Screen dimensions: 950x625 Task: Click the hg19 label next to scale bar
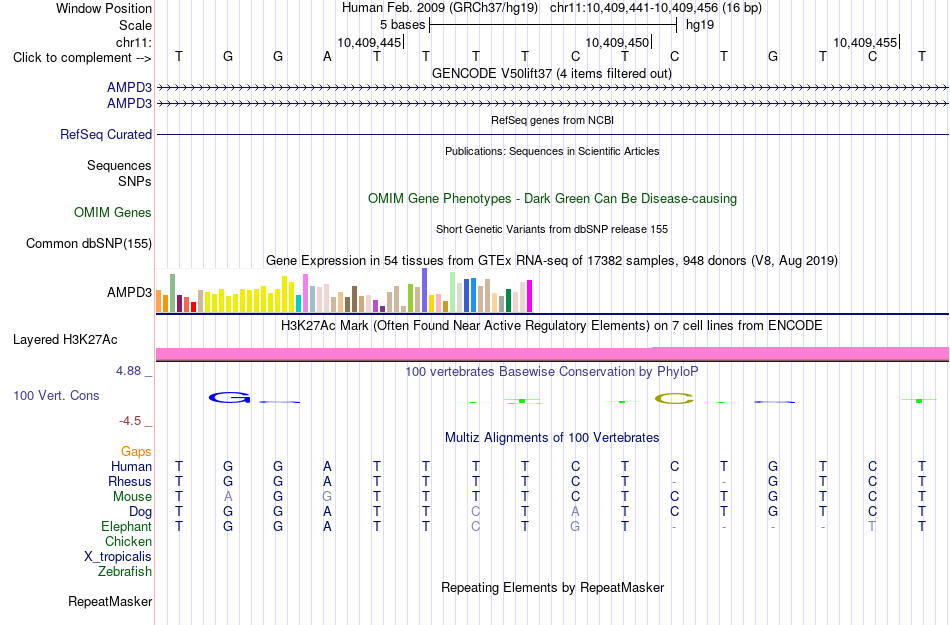coord(700,25)
